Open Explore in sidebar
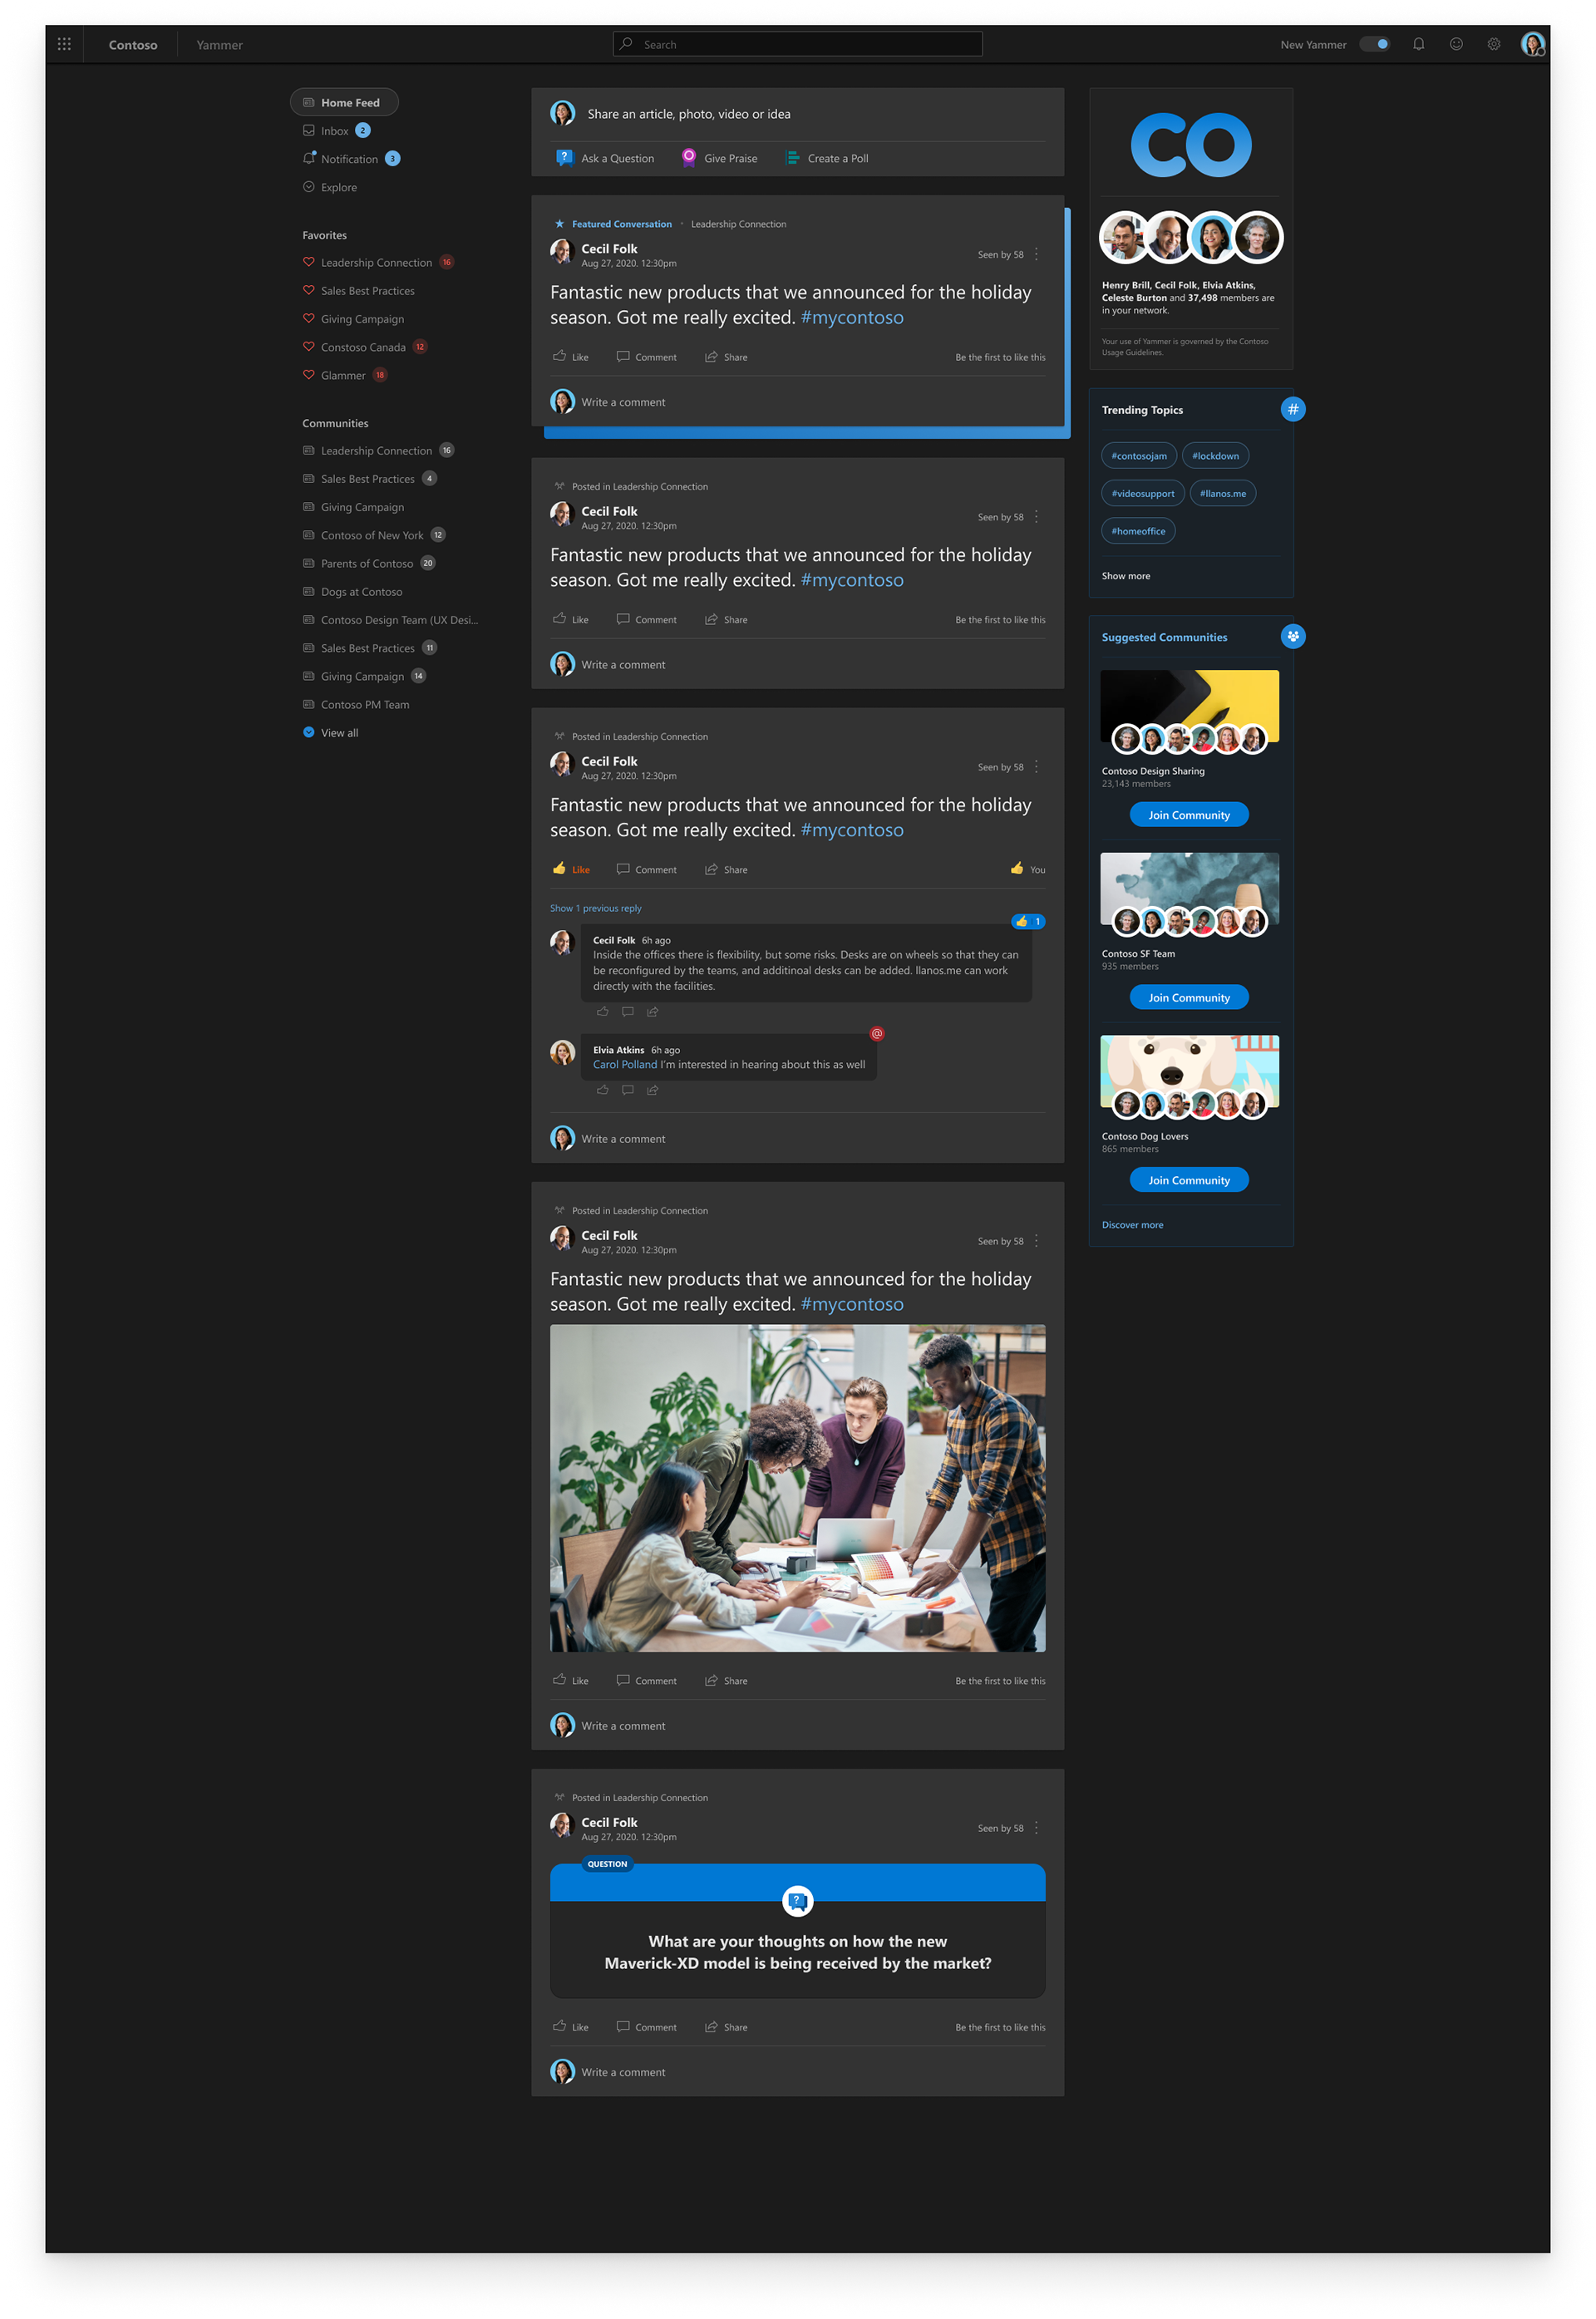The height and width of the screenshot is (2319, 1596). point(330,187)
